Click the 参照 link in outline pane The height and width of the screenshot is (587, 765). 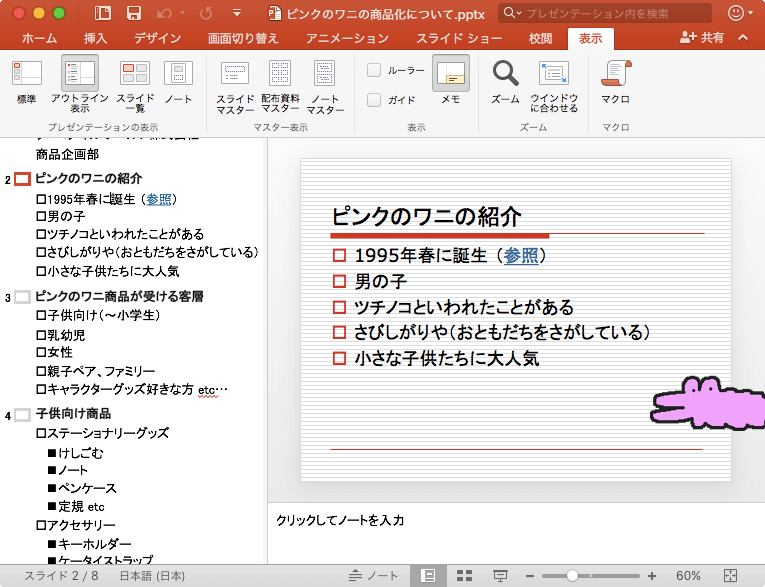pyautogui.click(x=159, y=199)
